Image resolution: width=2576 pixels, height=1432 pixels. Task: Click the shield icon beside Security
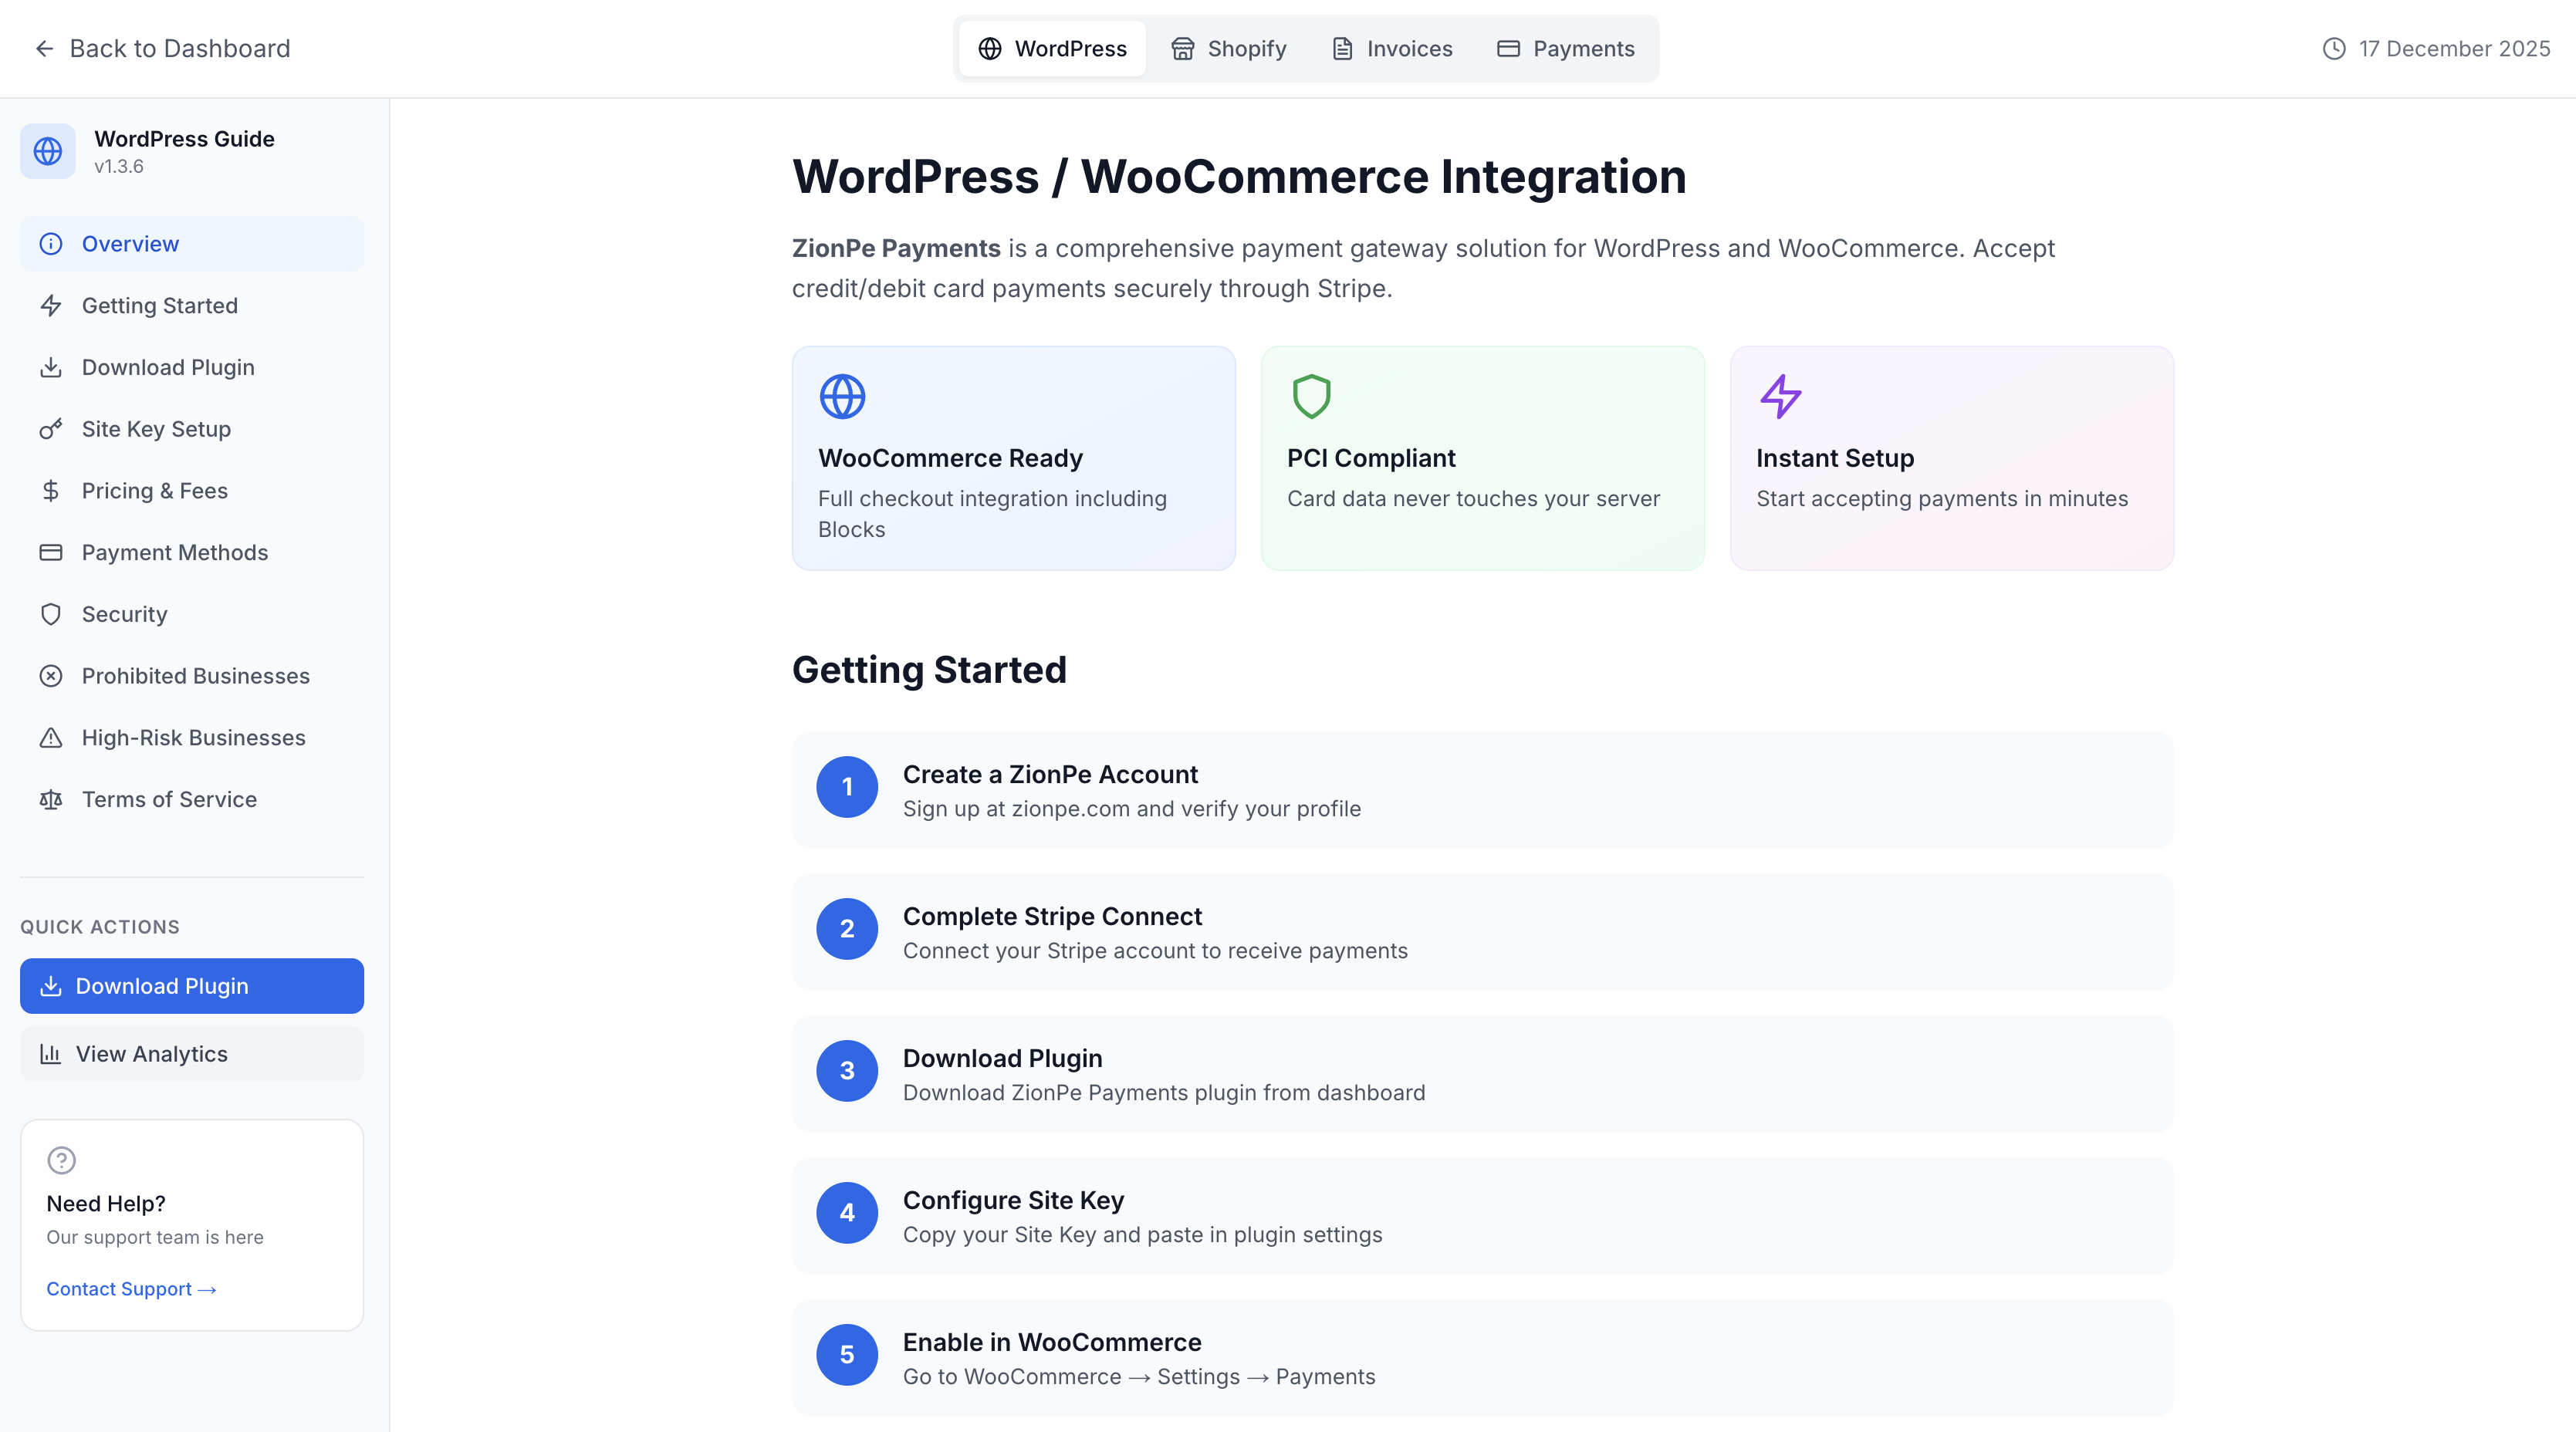point(51,614)
